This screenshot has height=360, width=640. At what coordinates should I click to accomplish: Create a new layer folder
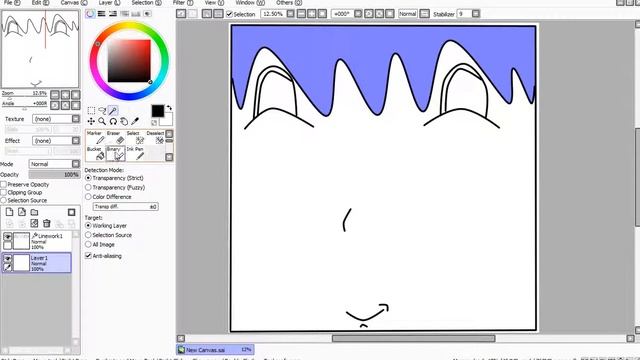(x=34, y=212)
